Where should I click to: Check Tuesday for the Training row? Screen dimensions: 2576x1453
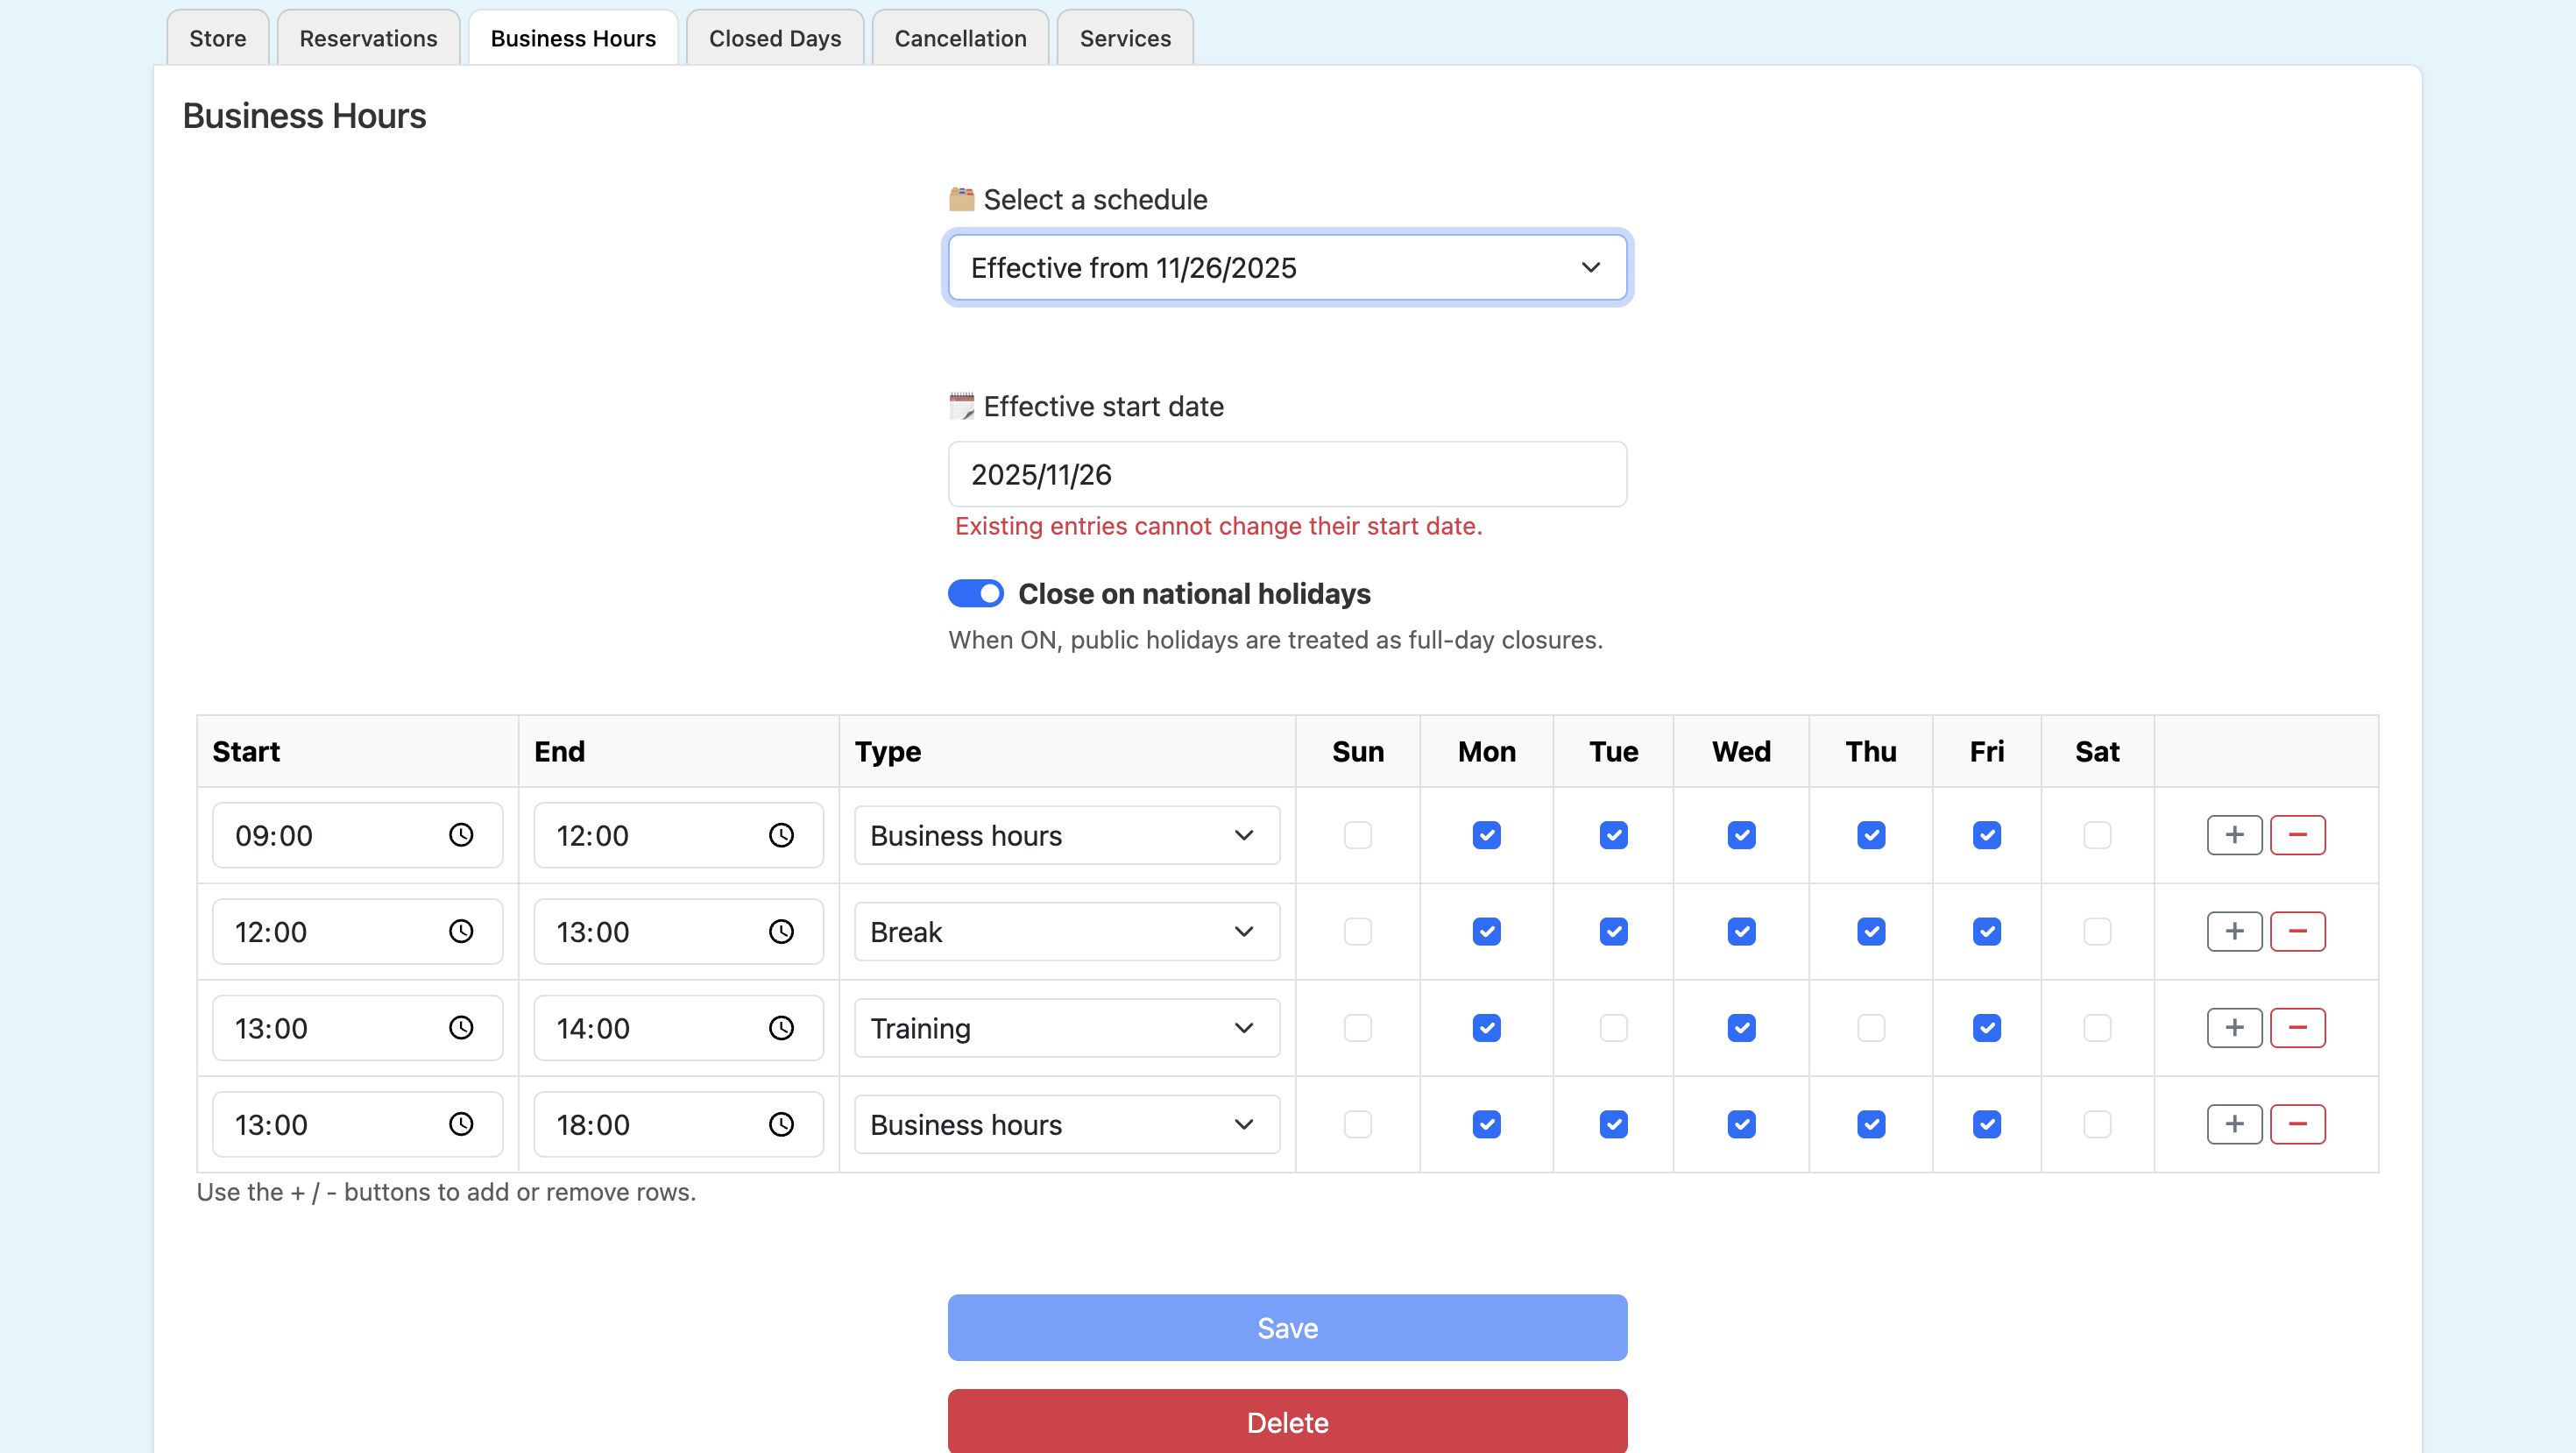(x=1613, y=1028)
